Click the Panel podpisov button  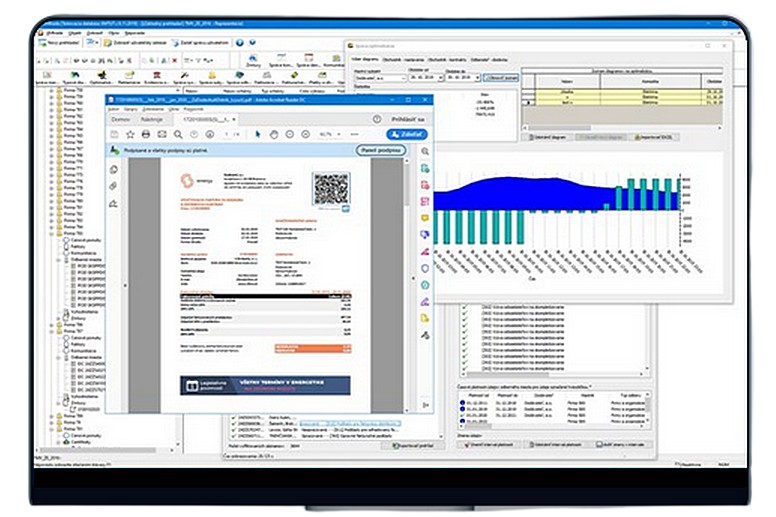[x=378, y=150]
